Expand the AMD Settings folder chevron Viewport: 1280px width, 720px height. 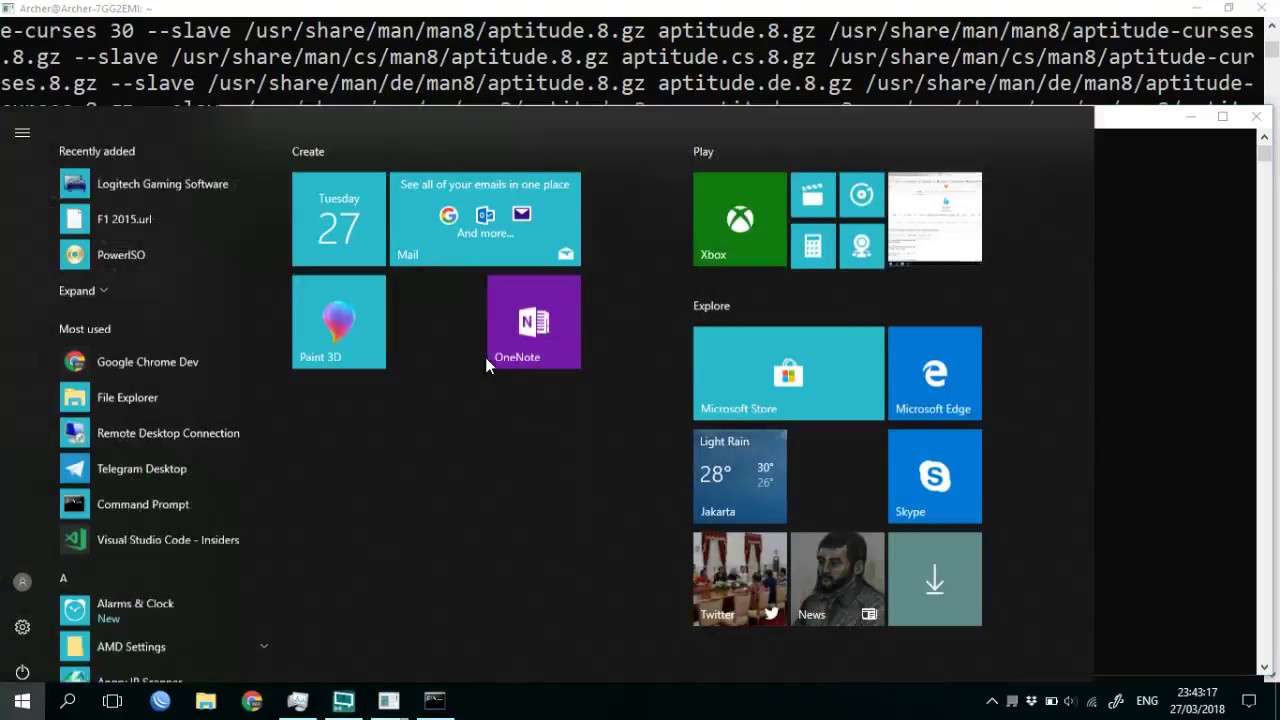tap(264, 647)
